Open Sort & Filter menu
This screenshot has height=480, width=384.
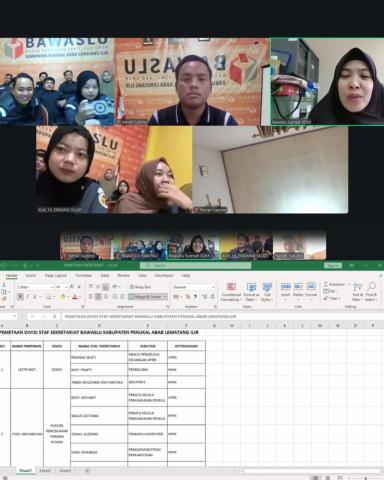point(358,292)
